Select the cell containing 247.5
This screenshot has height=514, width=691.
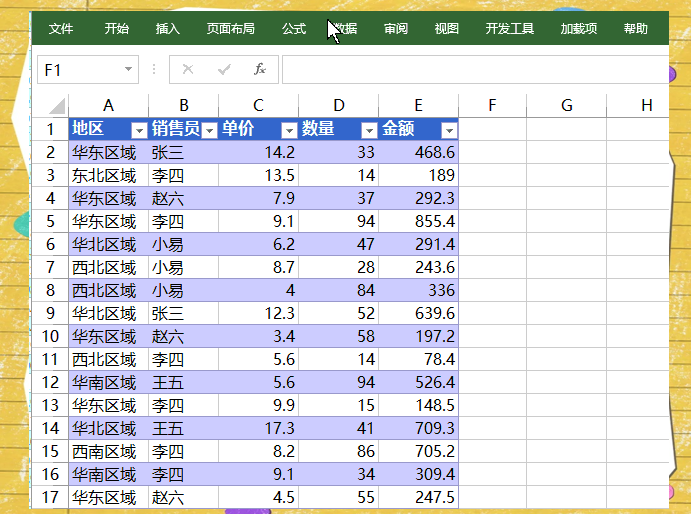pyautogui.click(x=418, y=498)
